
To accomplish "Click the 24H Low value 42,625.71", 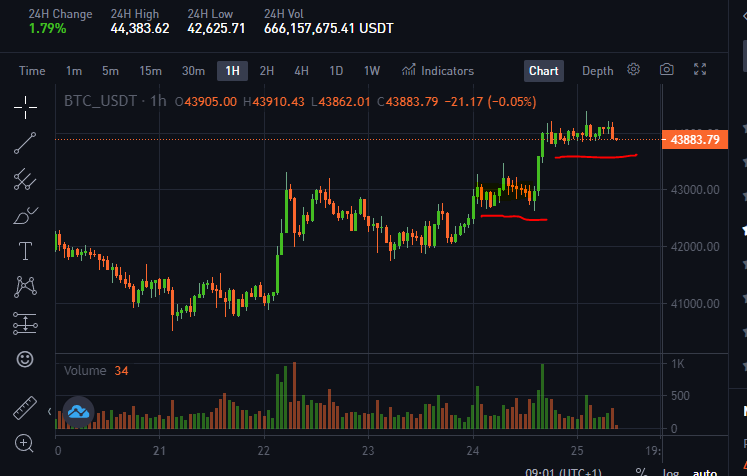I will [216, 29].
